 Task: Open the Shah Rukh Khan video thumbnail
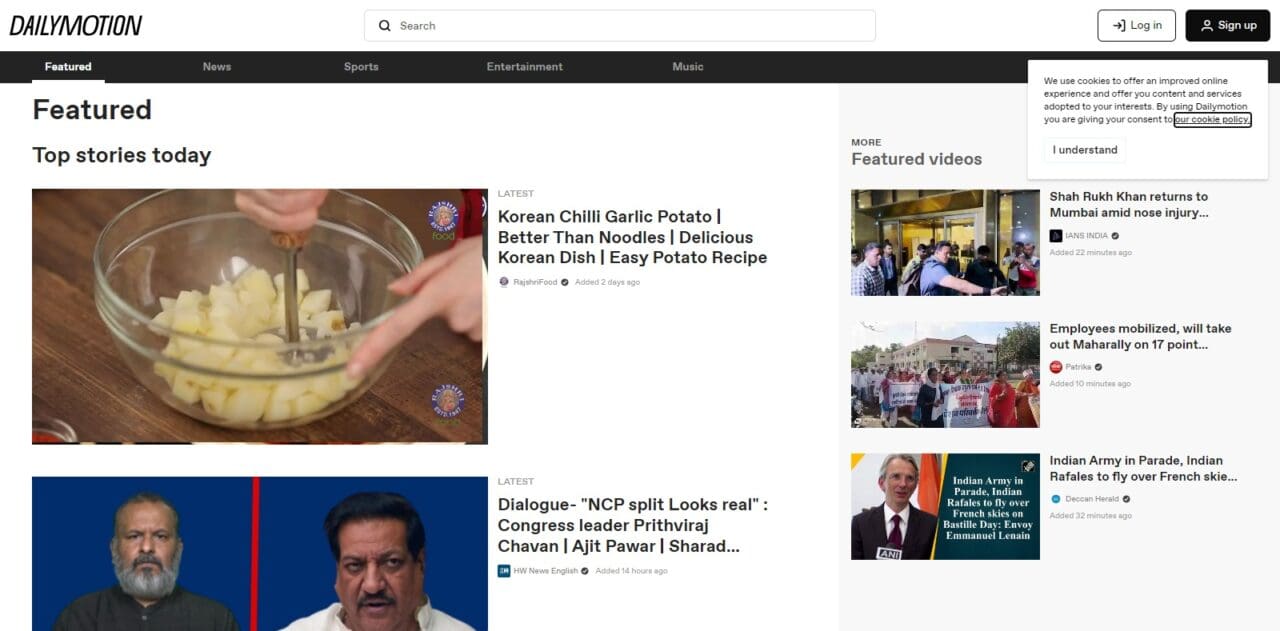click(945, 243)
